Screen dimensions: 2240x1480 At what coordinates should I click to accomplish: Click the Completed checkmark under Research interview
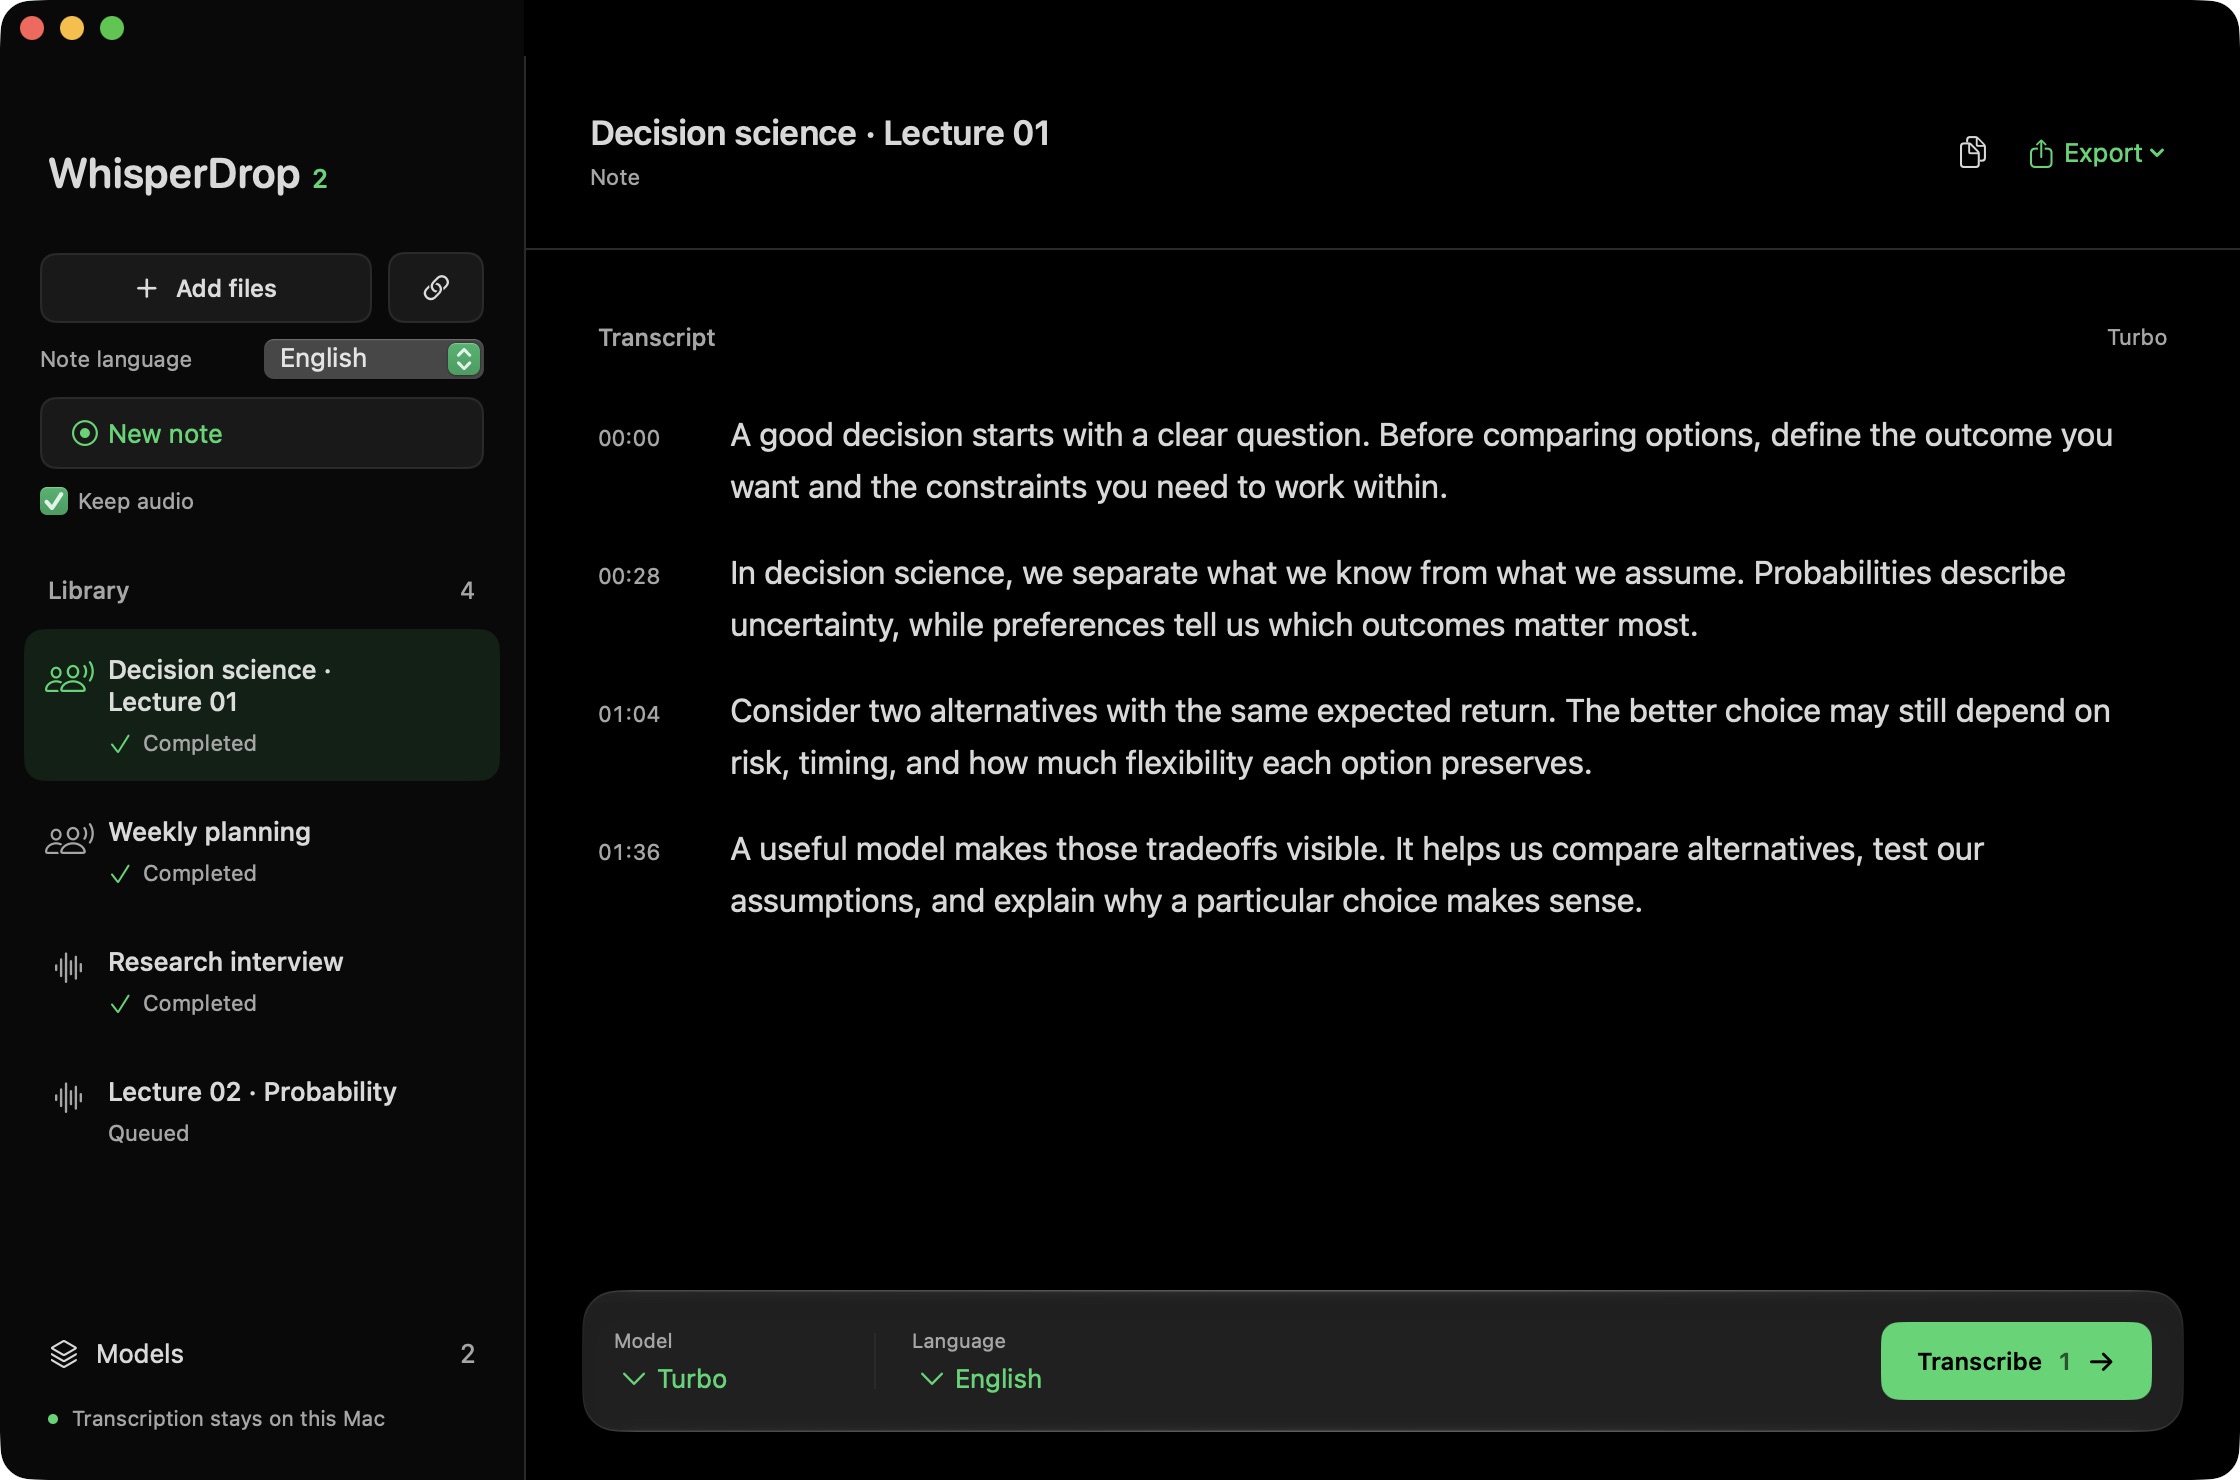pyautogui.click(x=120, y=1004)
